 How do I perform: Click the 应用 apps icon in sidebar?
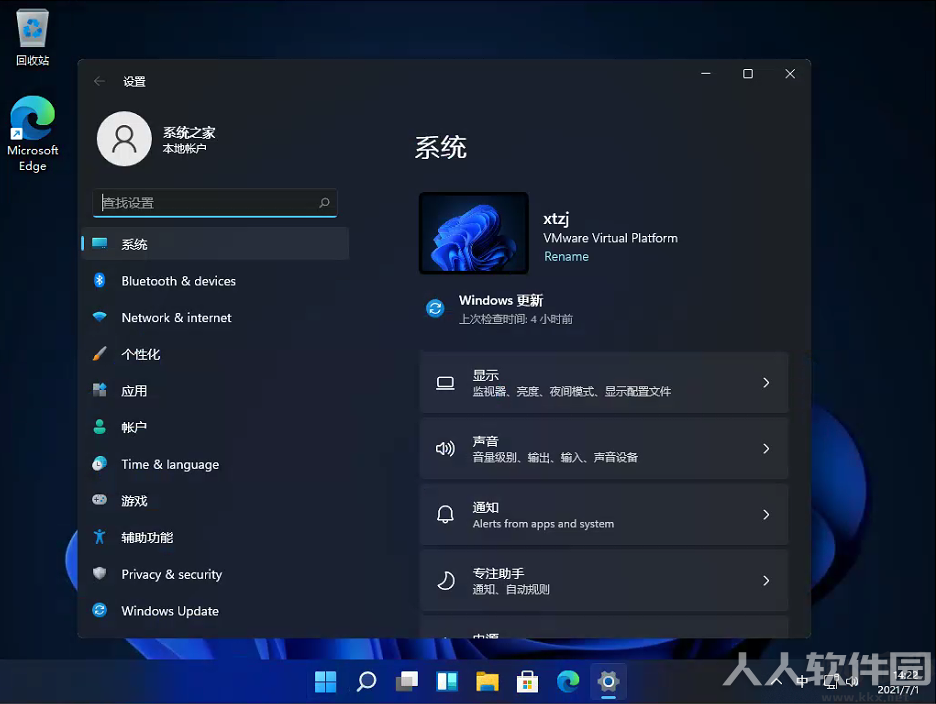coord(100,391)
